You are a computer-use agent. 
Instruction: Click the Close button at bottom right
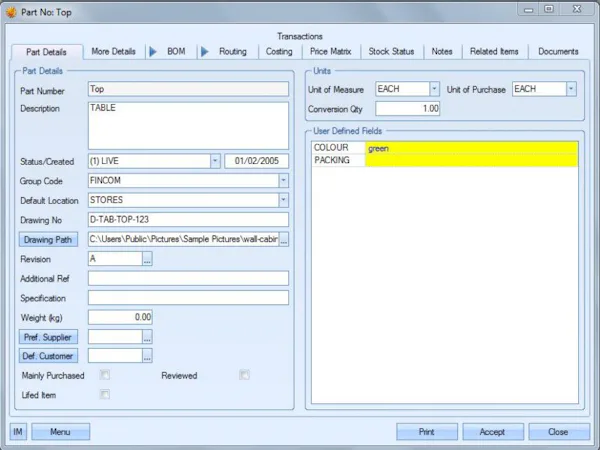tap(558, 432)
